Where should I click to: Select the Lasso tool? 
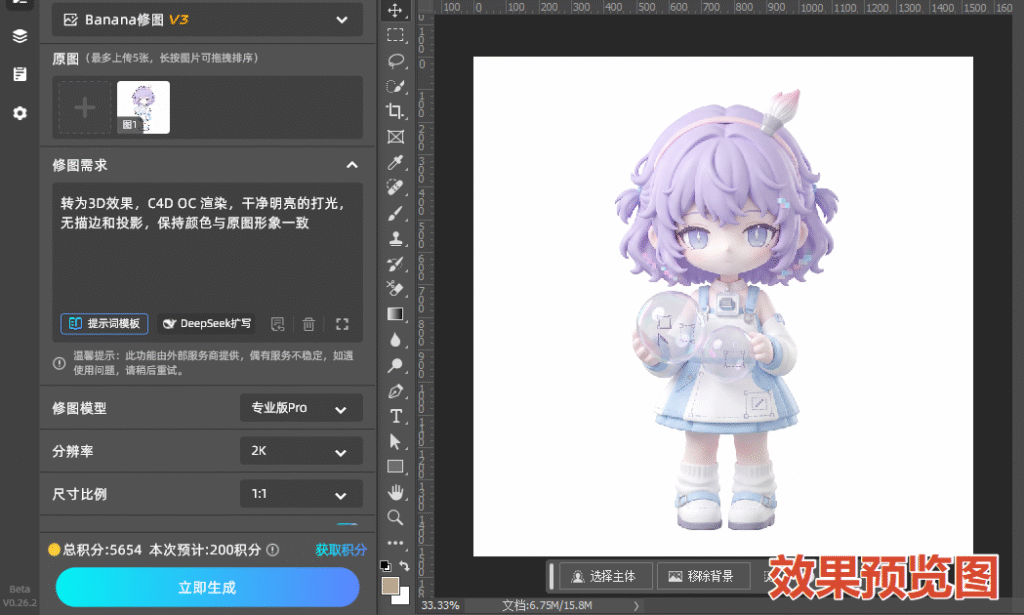(395, 61)
